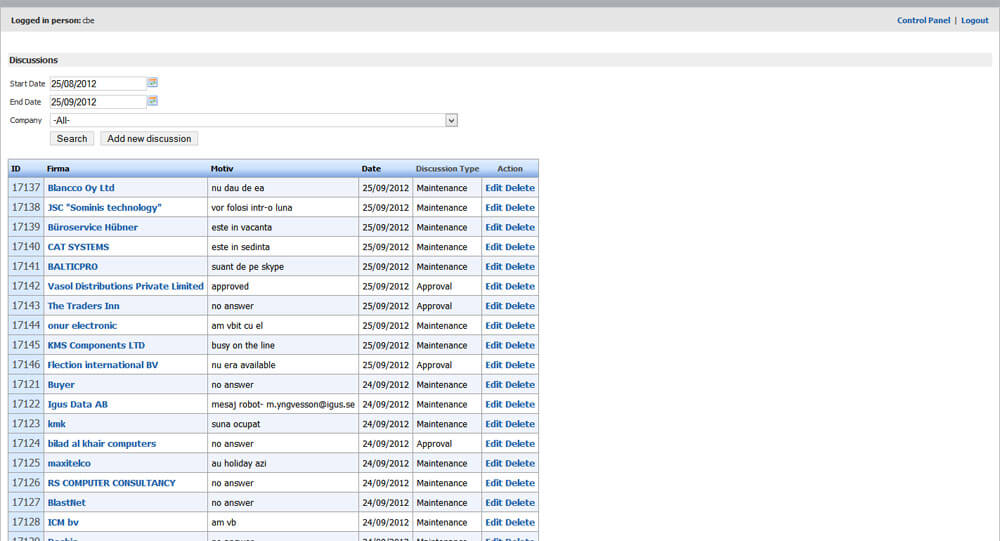The width and height of the screenshot is (1000, 541).
Task: Edit Flection international BV discussion
Action: [x=494, y=366]
